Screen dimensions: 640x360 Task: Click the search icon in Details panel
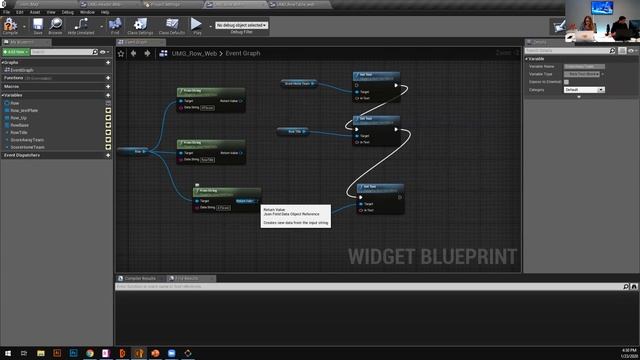point(612,51)
